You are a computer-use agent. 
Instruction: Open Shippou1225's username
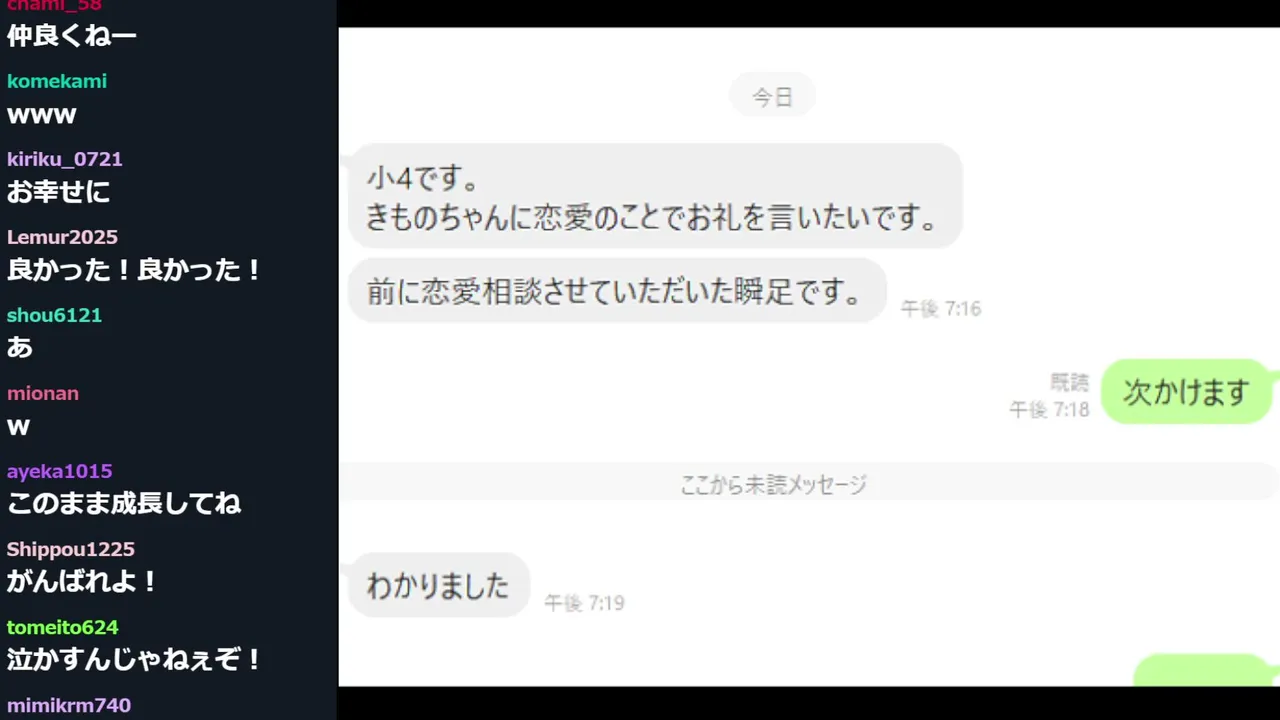[x=71, y=550]
